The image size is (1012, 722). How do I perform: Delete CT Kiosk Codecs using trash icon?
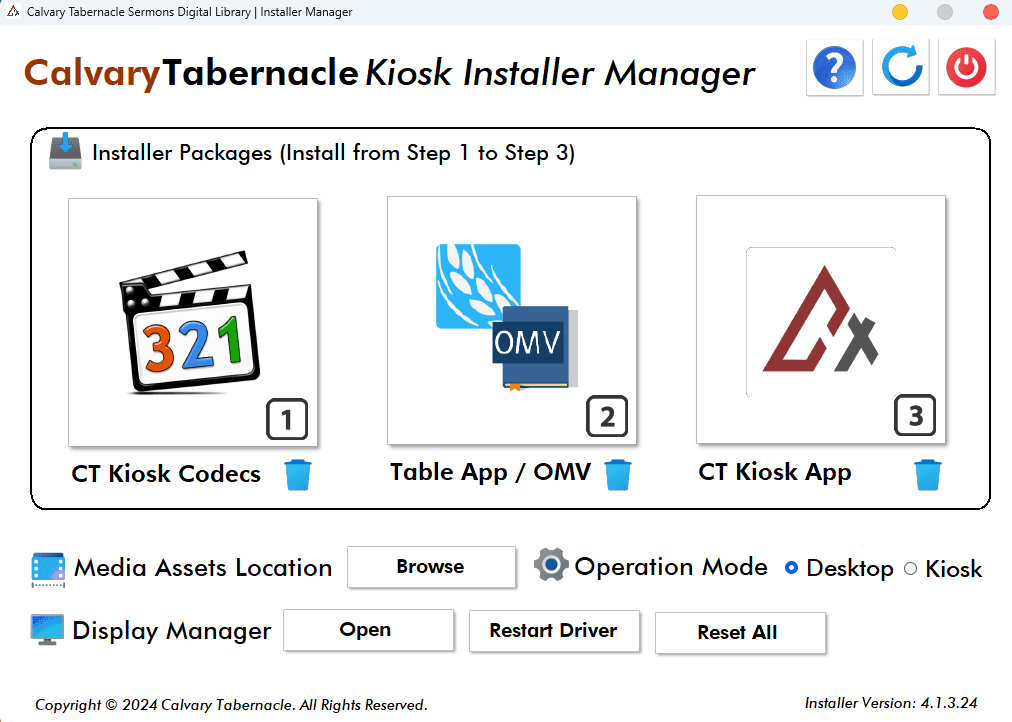pos(298,474)
